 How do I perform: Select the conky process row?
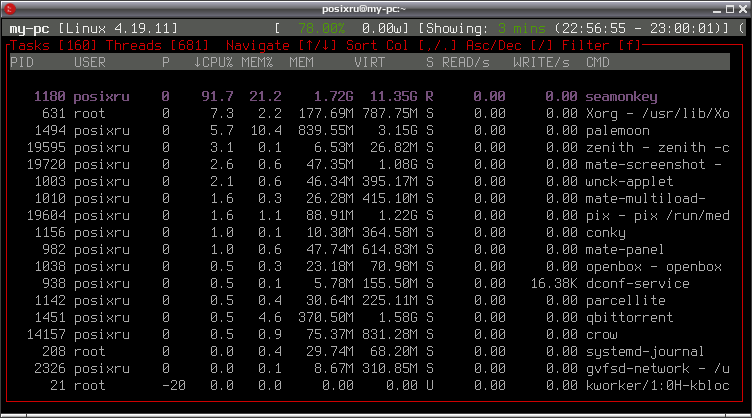click(370, 233)
